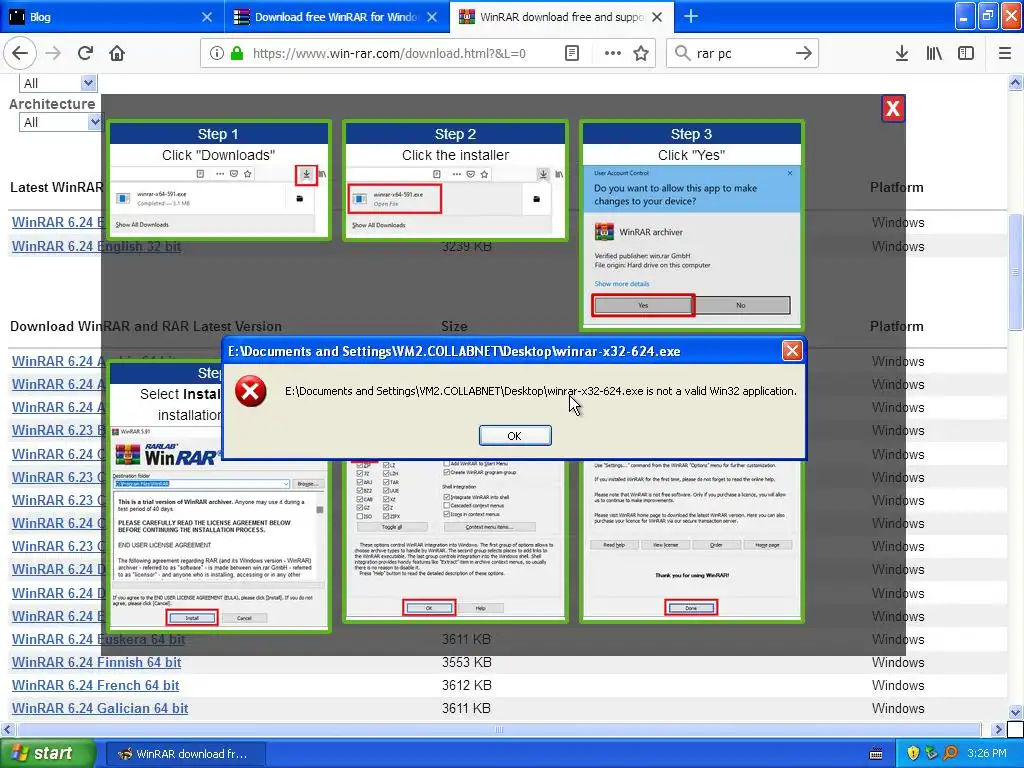This screenshot has width=1024, height=768.
Task: Click the search box containing rar pc
Action: click(x=742, y=53)
